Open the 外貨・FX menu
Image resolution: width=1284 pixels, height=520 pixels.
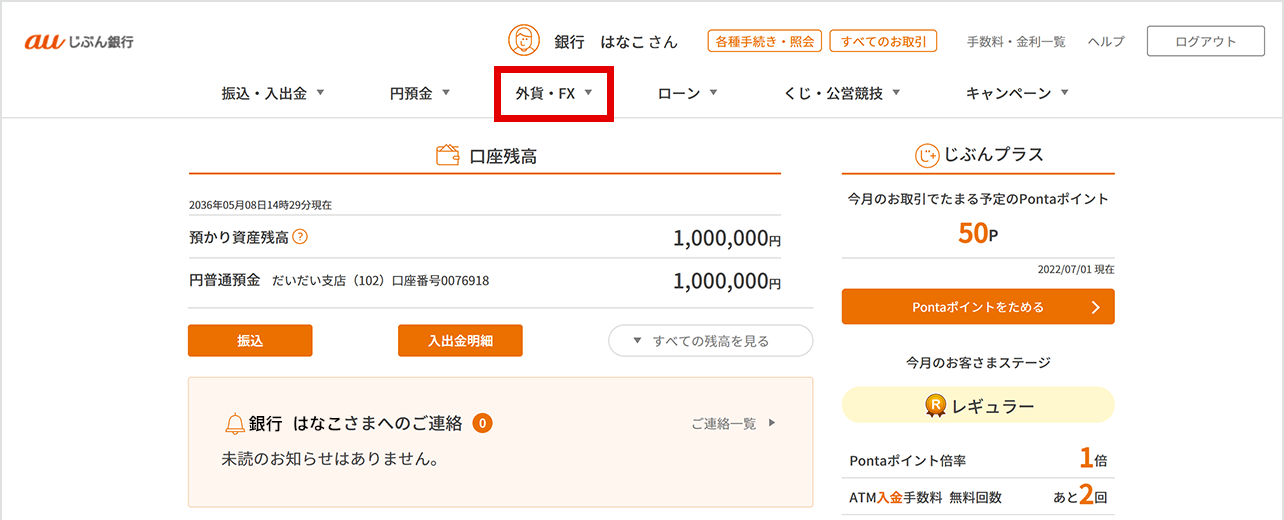point(554,93)
